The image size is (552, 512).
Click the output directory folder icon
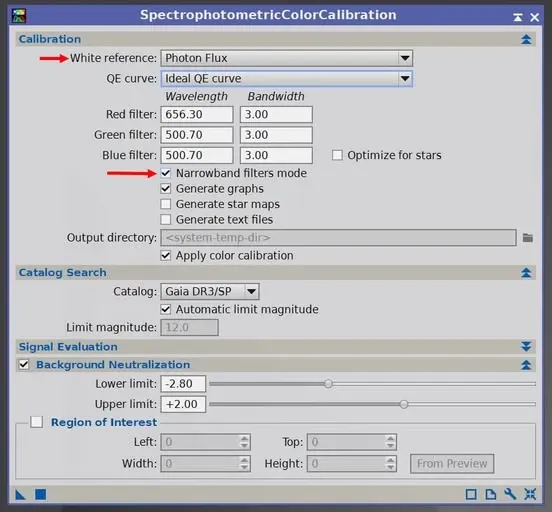click(x=527, y=238)
